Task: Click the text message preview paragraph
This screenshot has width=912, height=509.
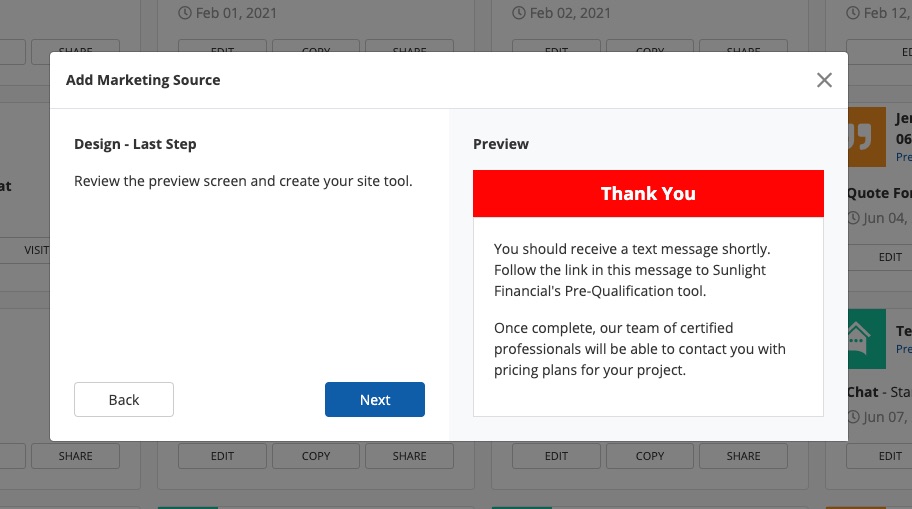Action: (x=632, y=270)
